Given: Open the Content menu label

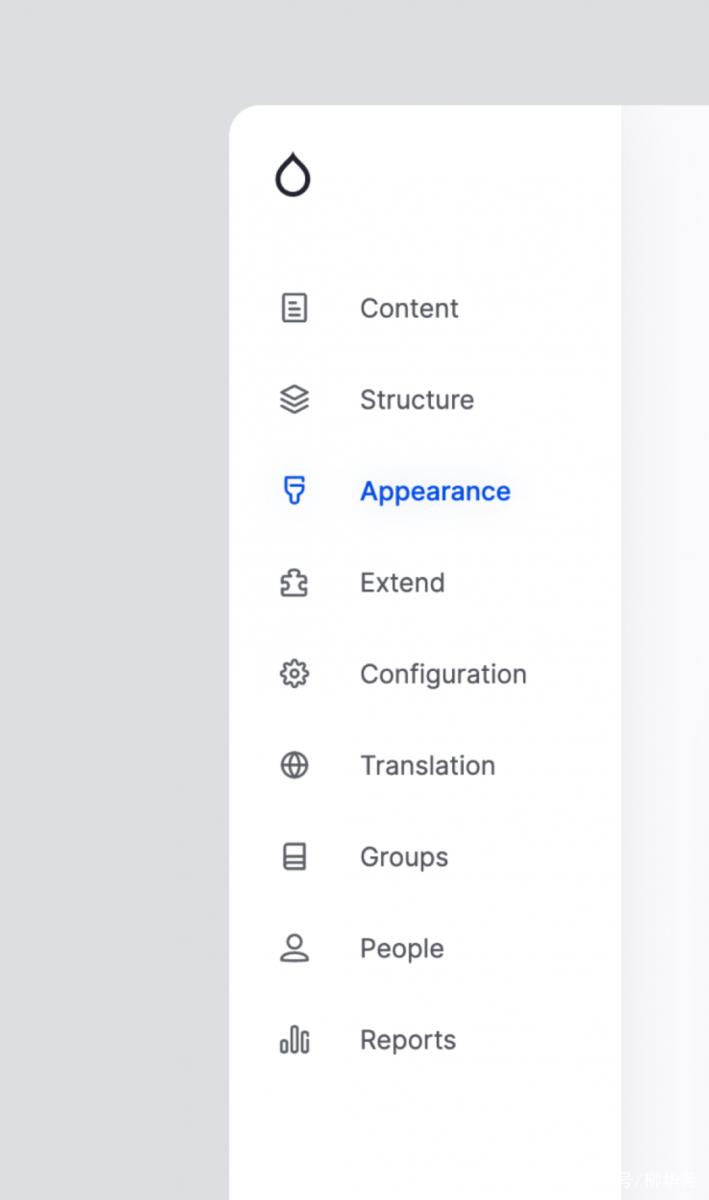Looking at the screenshot, I should [x=409, y=308].
